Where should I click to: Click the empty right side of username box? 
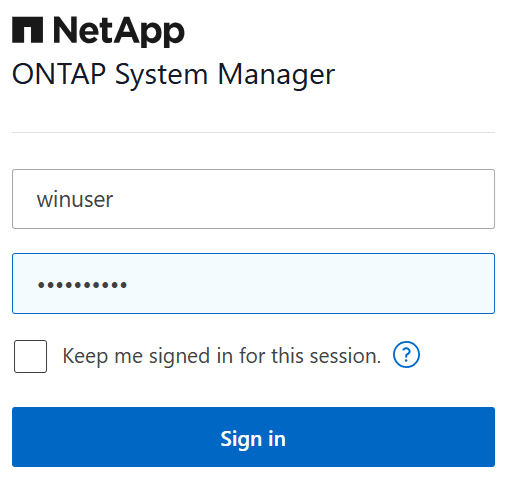367,199
